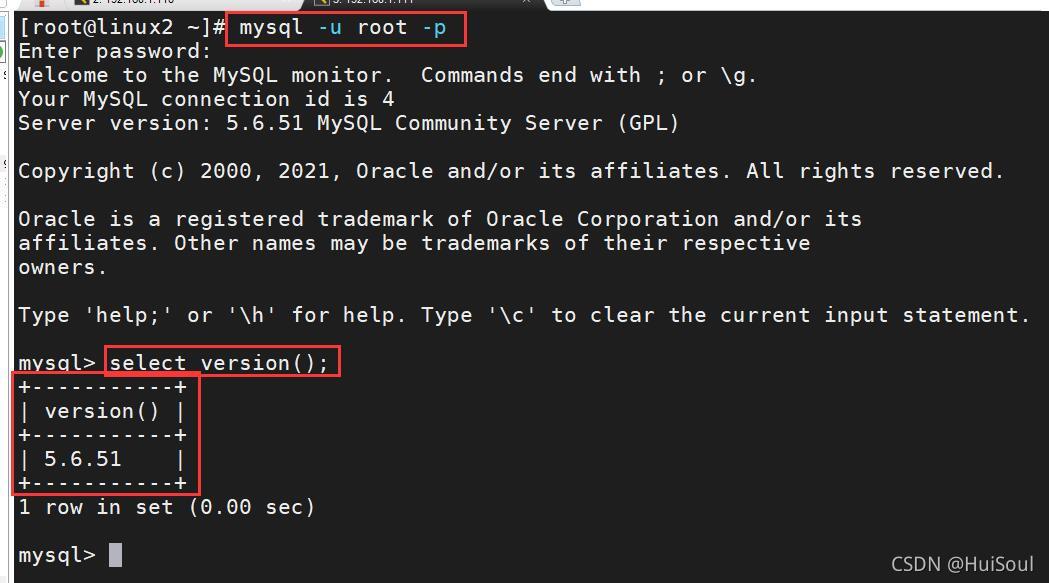This screenshot has height=583, width=1049.
Task: Click the 5.6.51 value in result table
Action: point(83,459)
